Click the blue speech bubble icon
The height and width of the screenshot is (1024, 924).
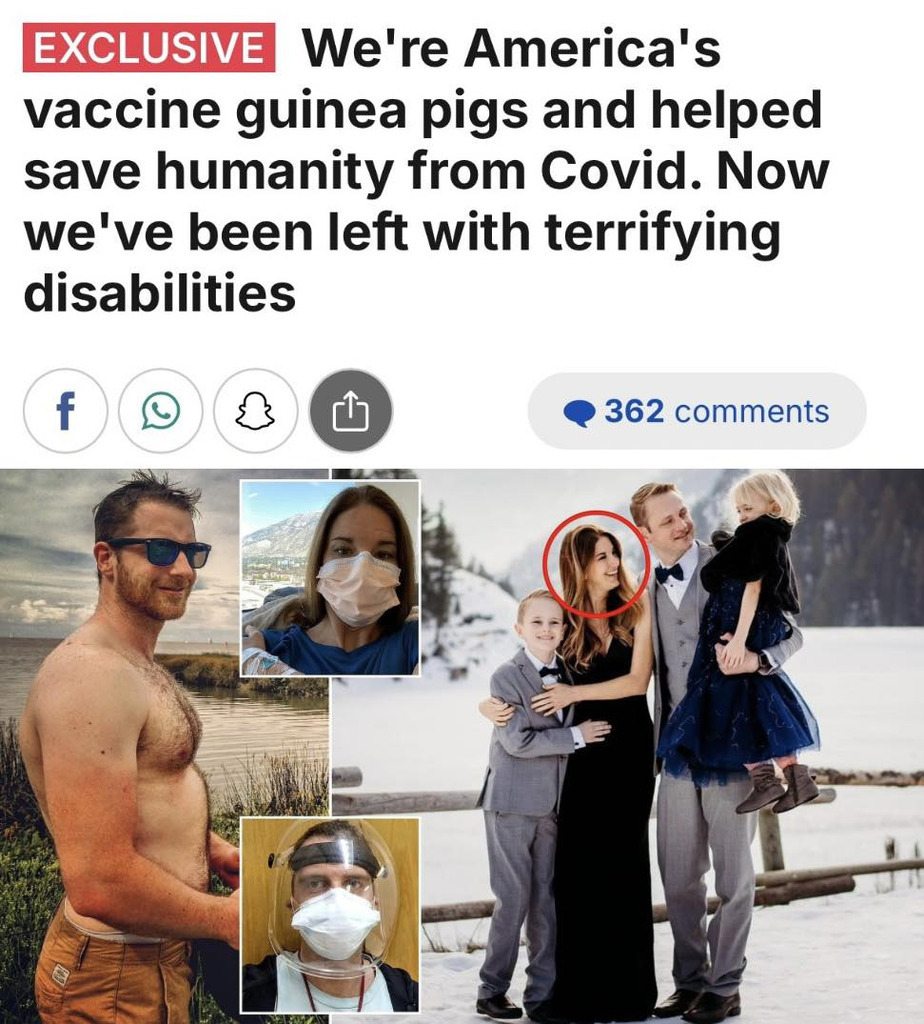pos(579,413)
